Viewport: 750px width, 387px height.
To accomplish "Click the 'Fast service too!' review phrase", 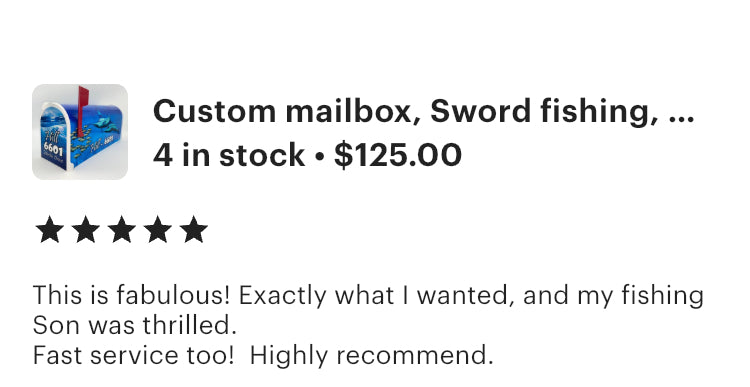I will pyautogui.click(x=134, y=355).
